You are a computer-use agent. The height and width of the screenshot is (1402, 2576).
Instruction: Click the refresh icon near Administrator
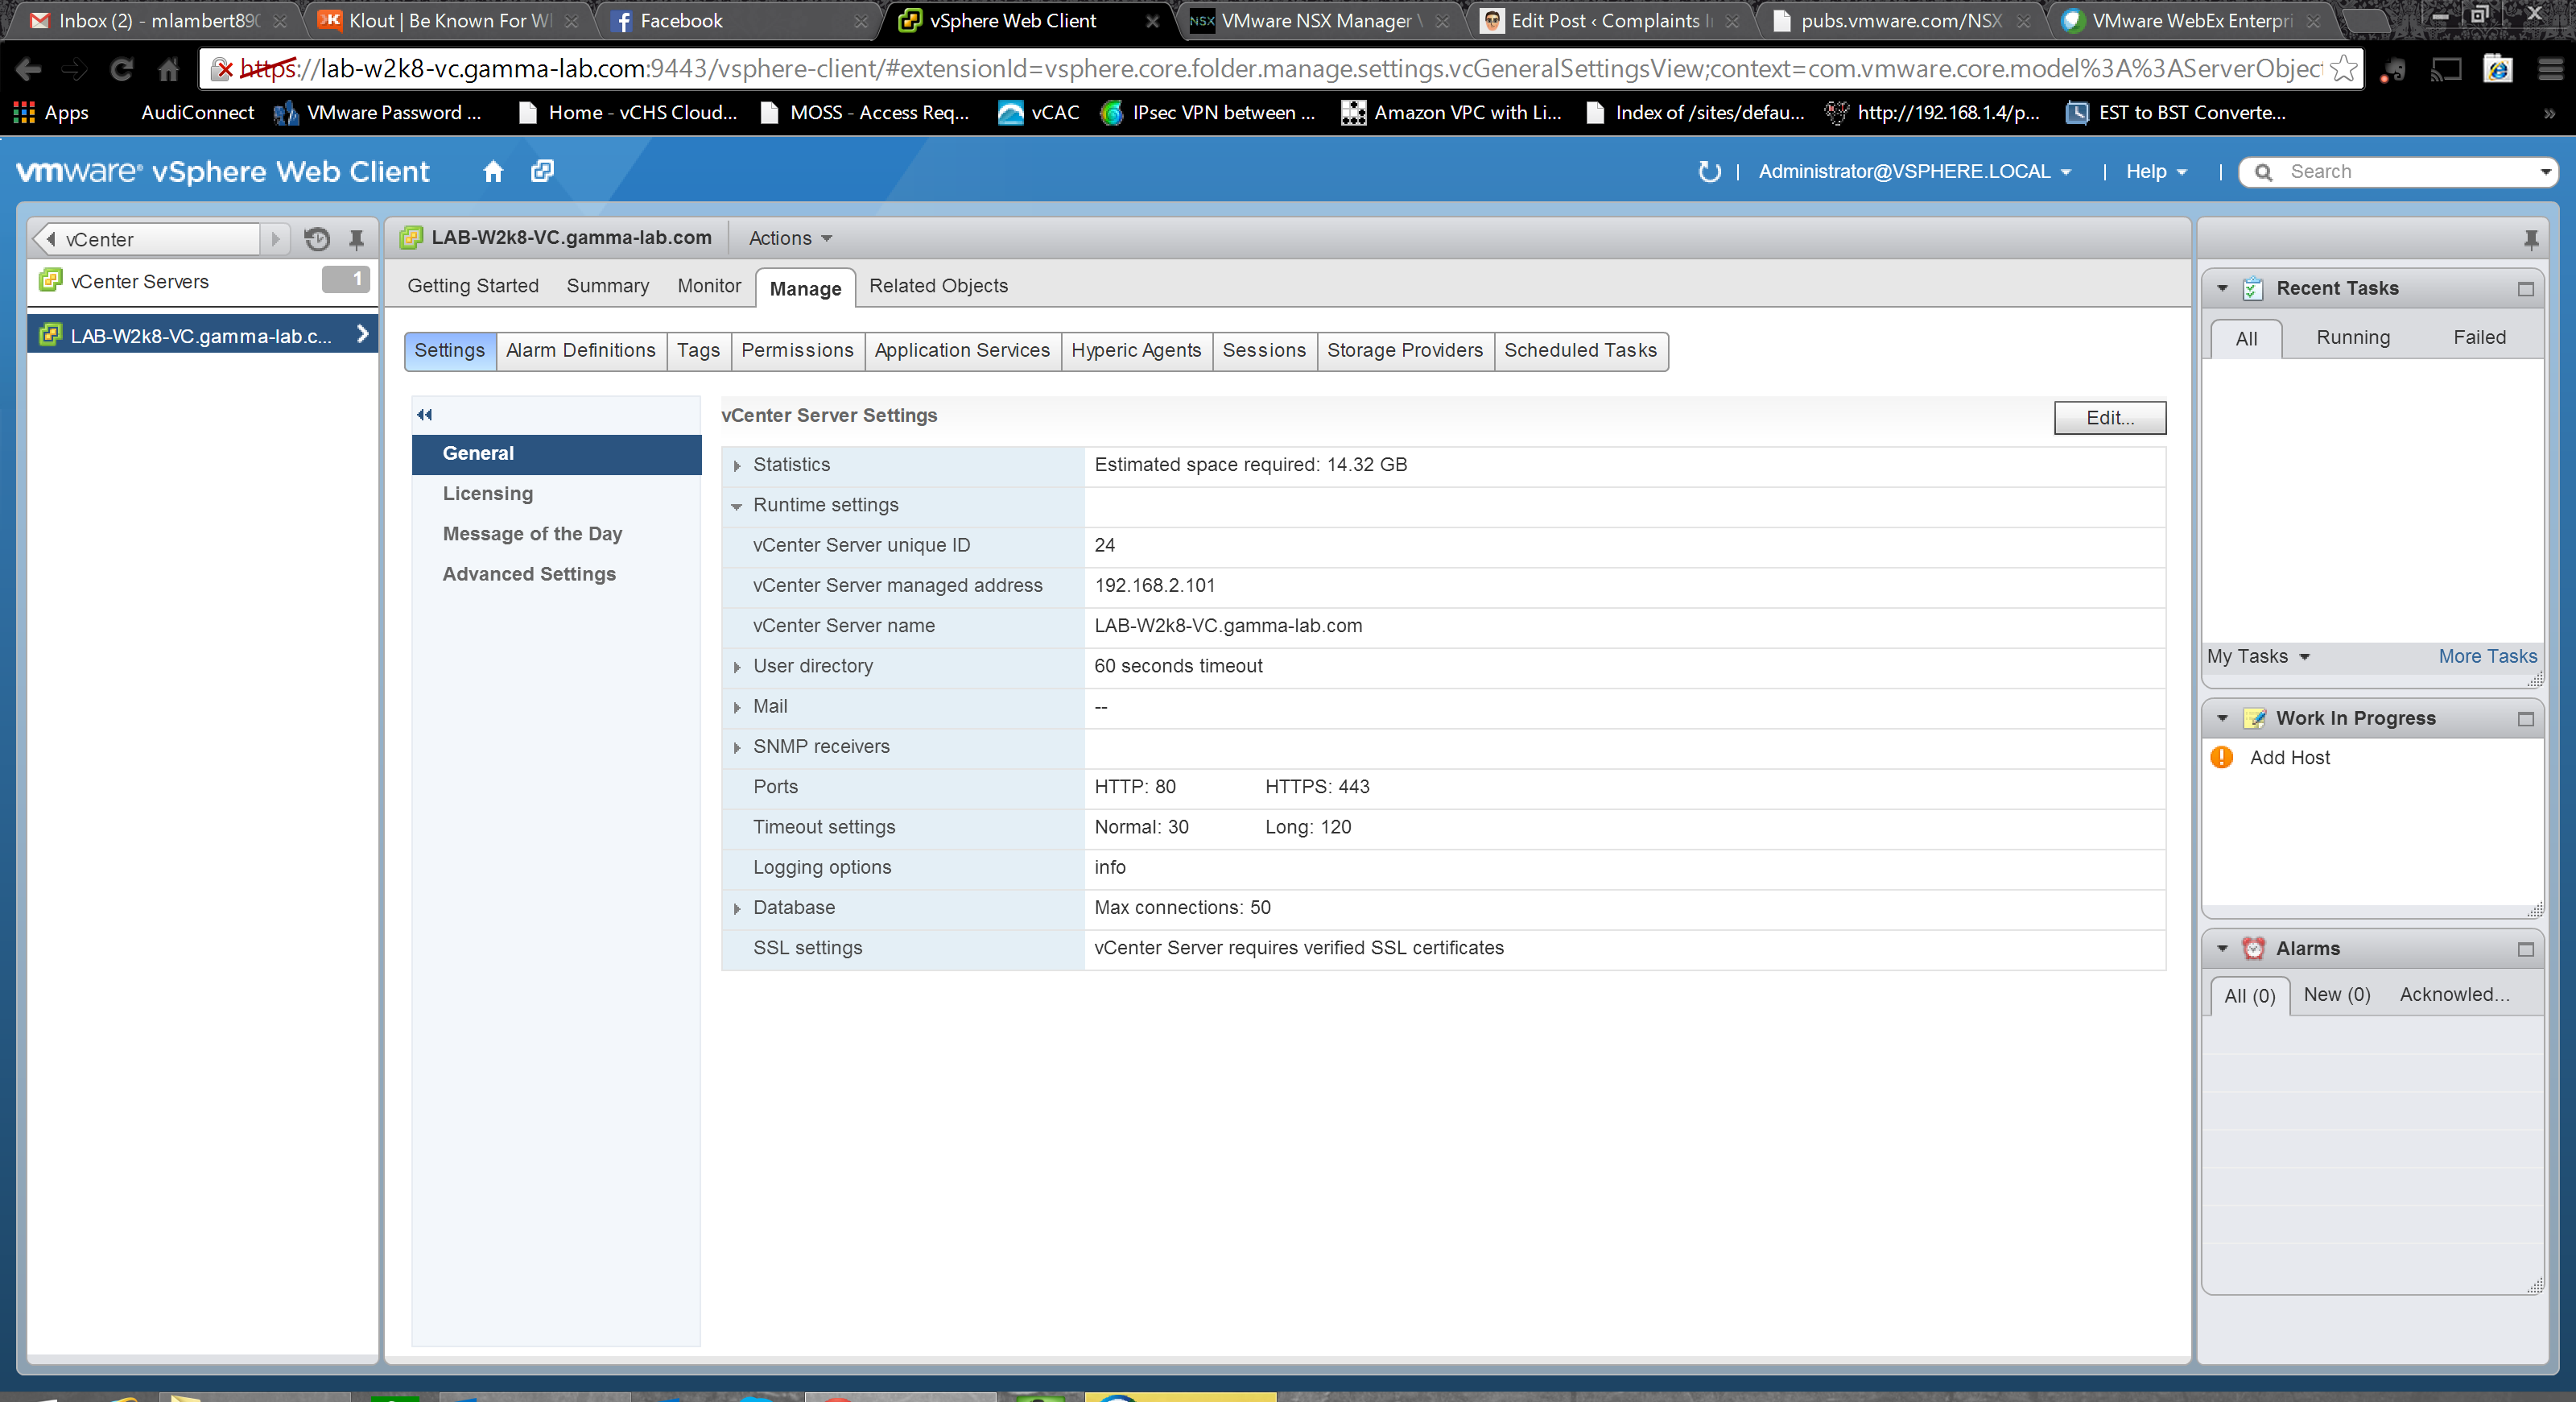point(1709,172)
